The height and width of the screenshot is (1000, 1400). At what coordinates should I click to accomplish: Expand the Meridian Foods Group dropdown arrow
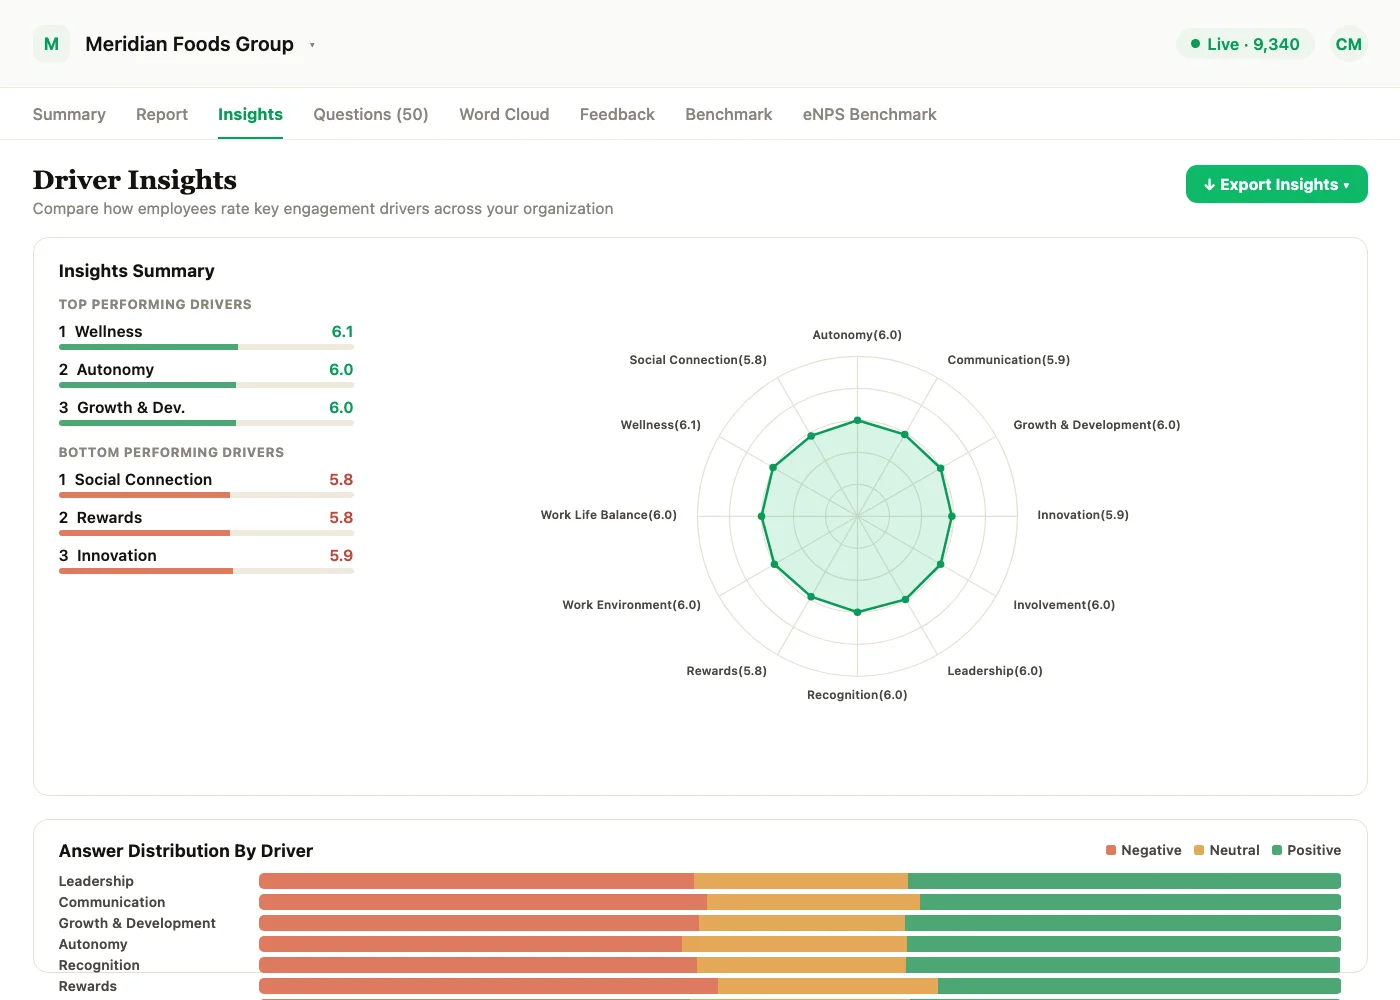point(312,45)
